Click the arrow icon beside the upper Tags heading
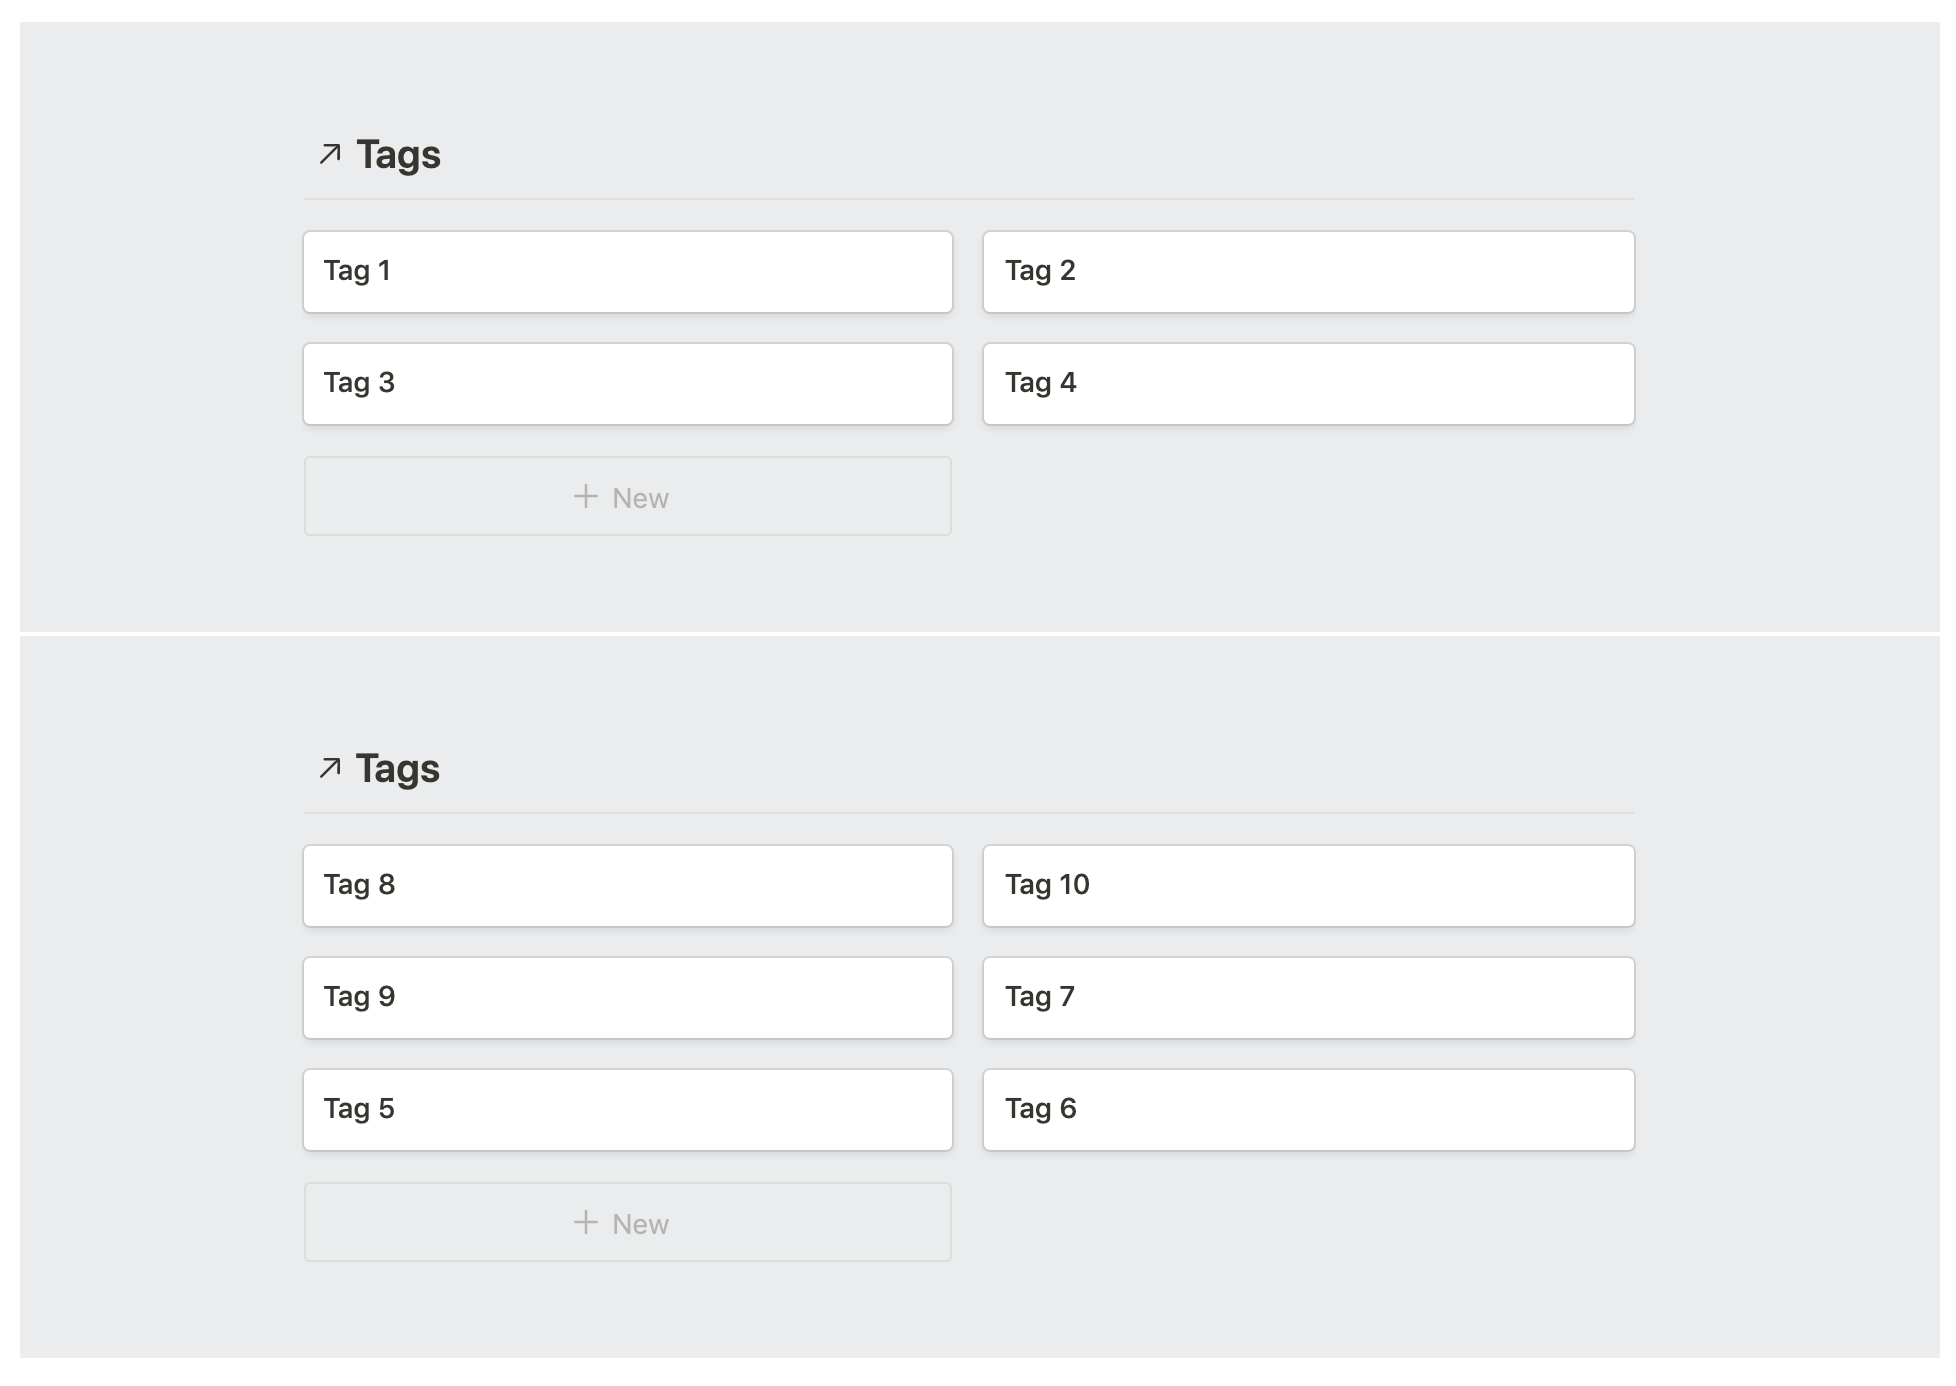This screenshot has width=1956, height=1386. pyautogui.click(x=330, y=154)
